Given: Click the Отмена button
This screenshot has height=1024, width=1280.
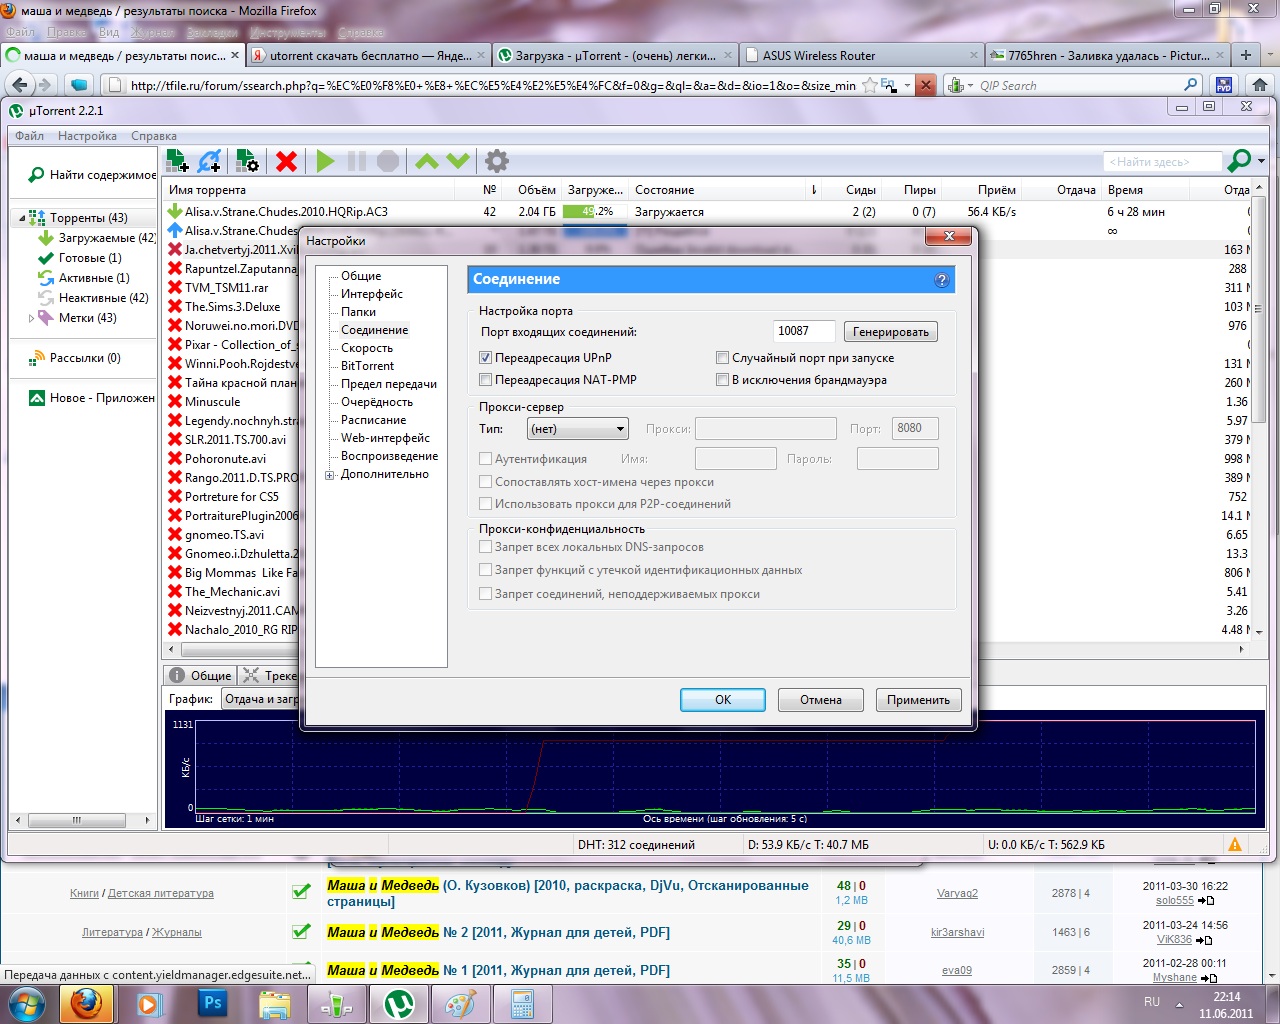Looking at the screenshot, I should click(x=821, y=700).
